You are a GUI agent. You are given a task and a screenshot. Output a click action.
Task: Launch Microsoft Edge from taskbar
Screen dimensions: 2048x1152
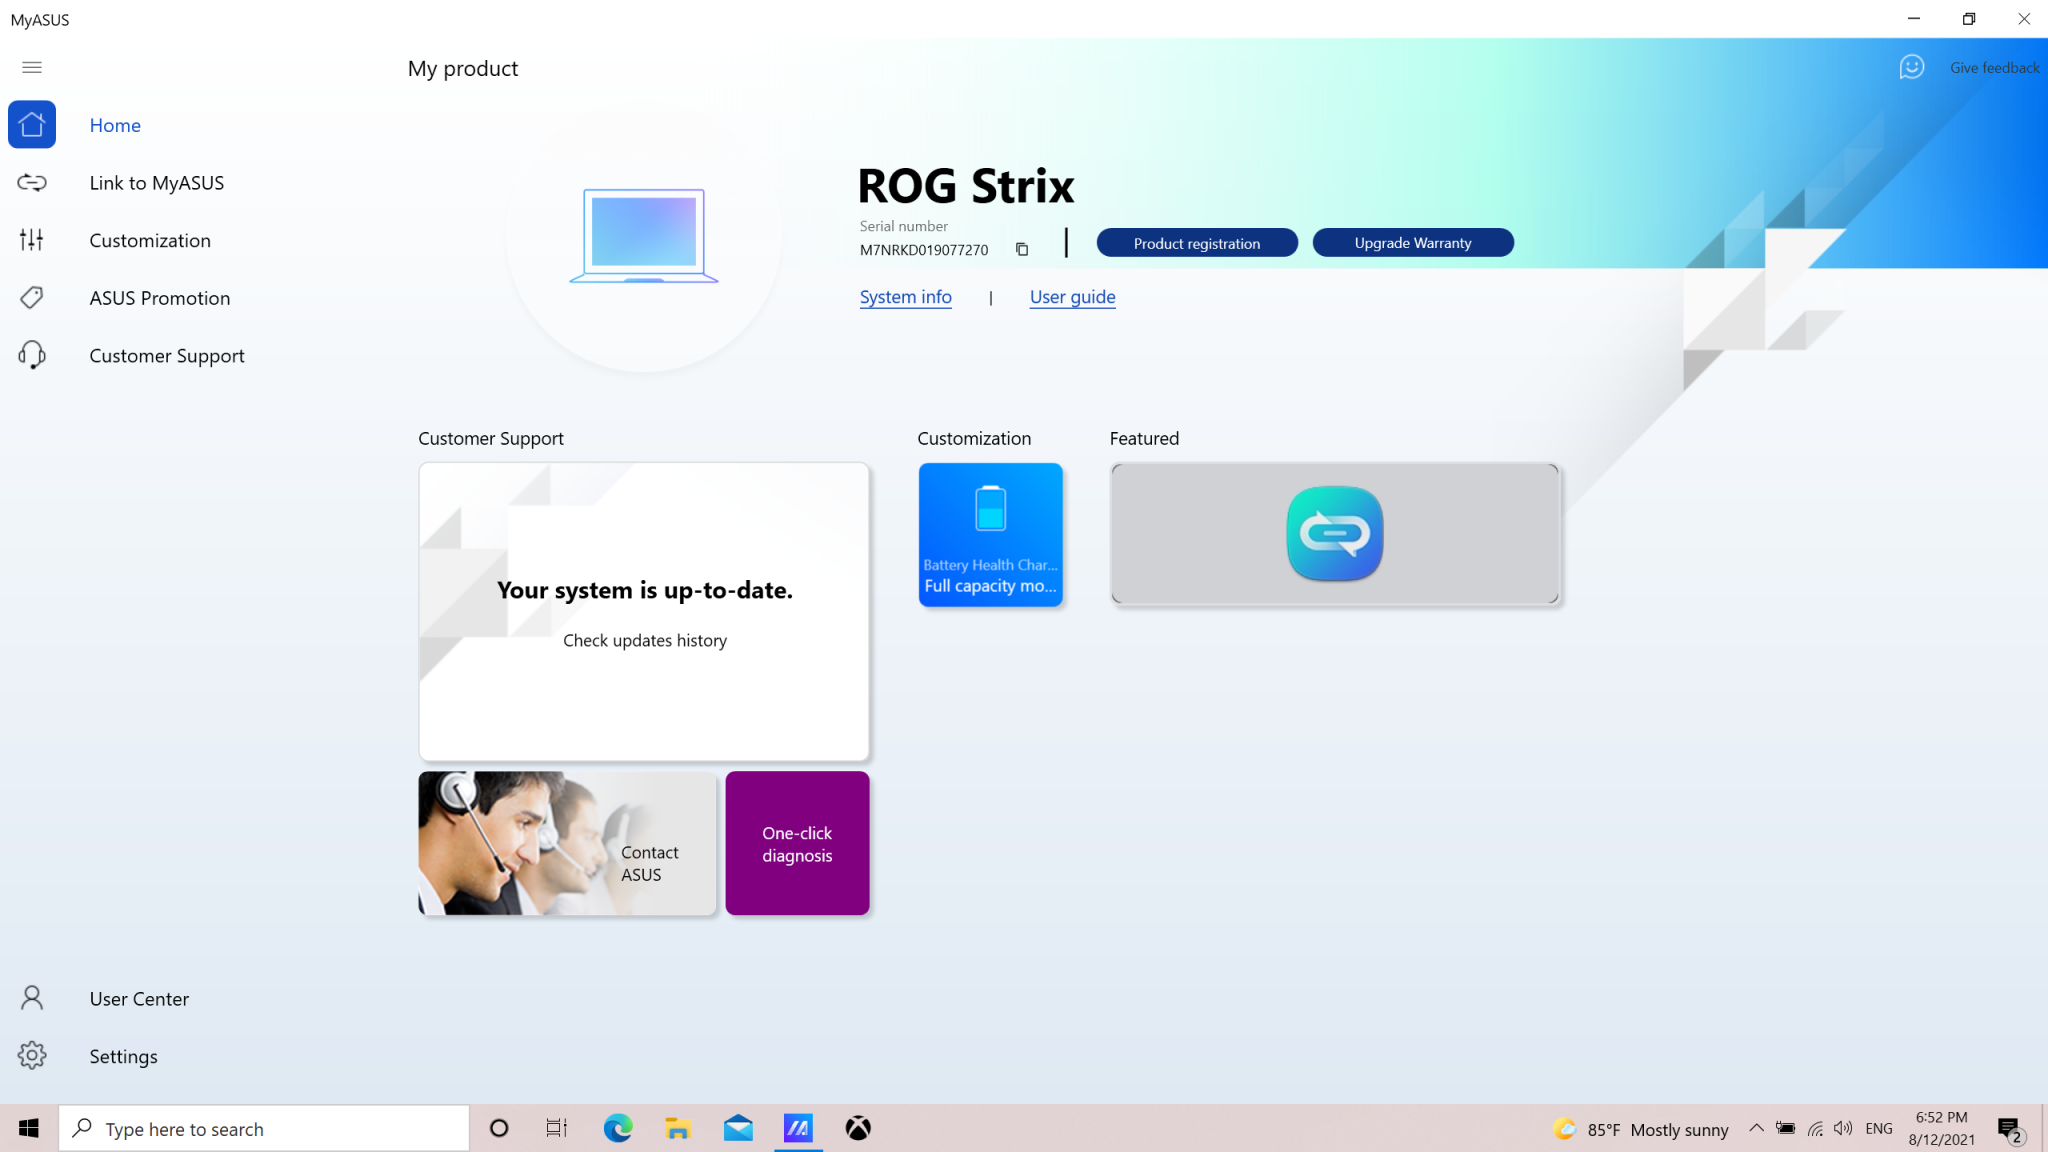pyautogui.click(x=618, y=1128)
